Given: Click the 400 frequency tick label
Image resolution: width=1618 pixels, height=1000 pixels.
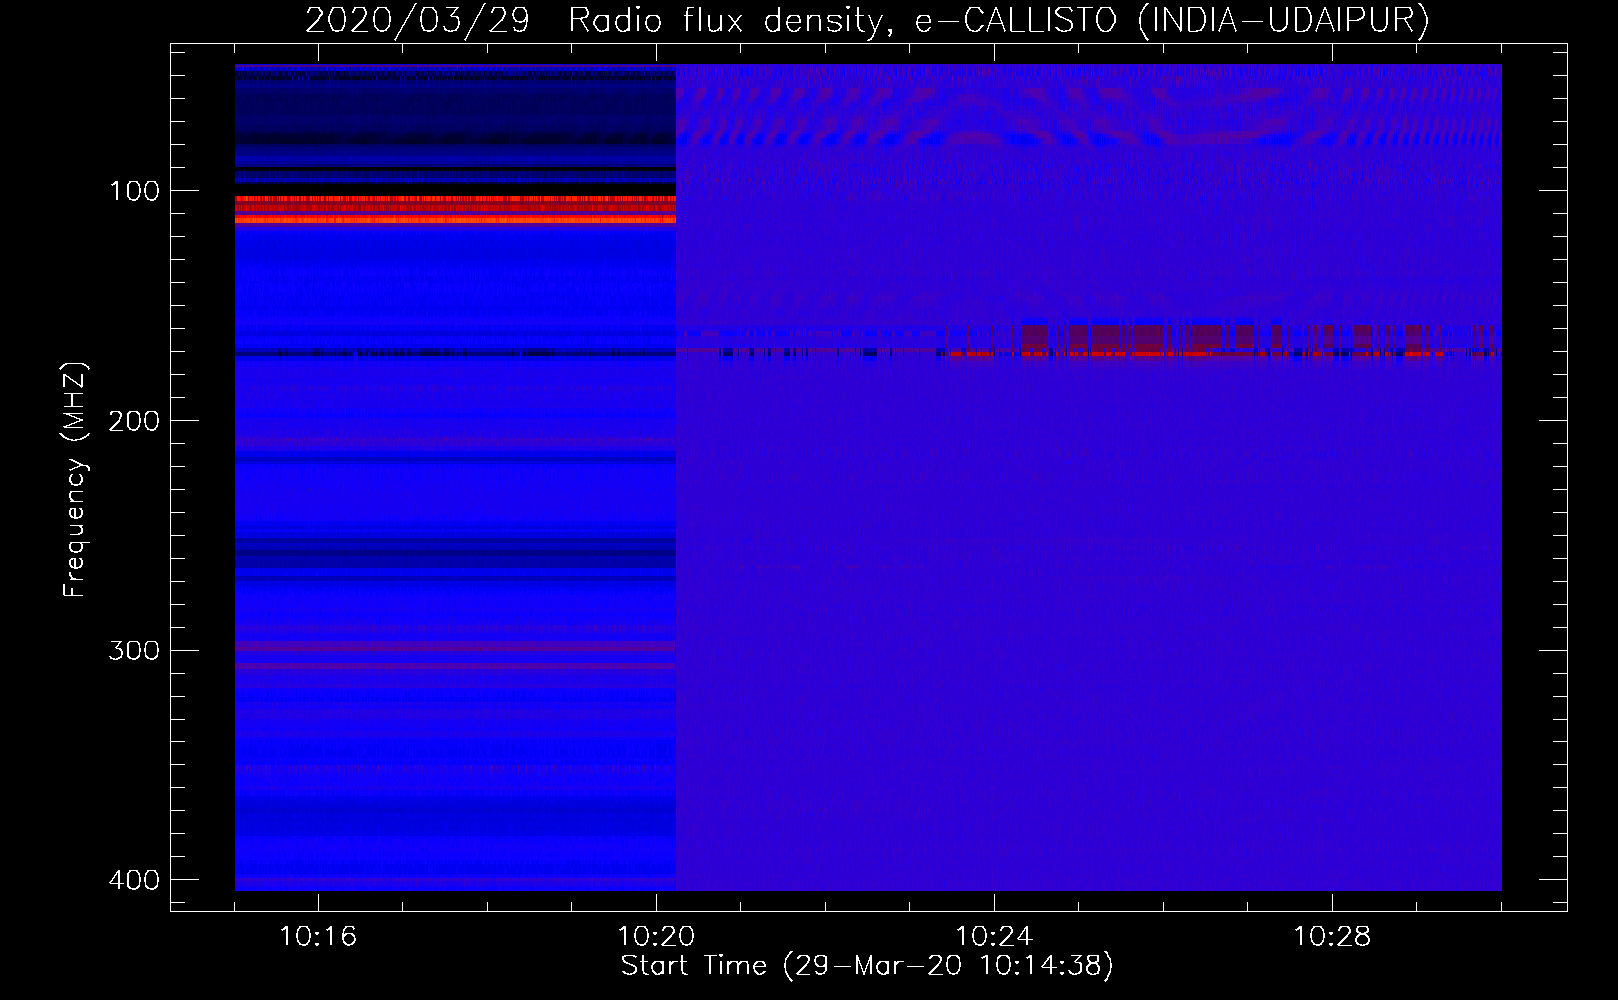Looking at the screenshot, I should 133,880.
